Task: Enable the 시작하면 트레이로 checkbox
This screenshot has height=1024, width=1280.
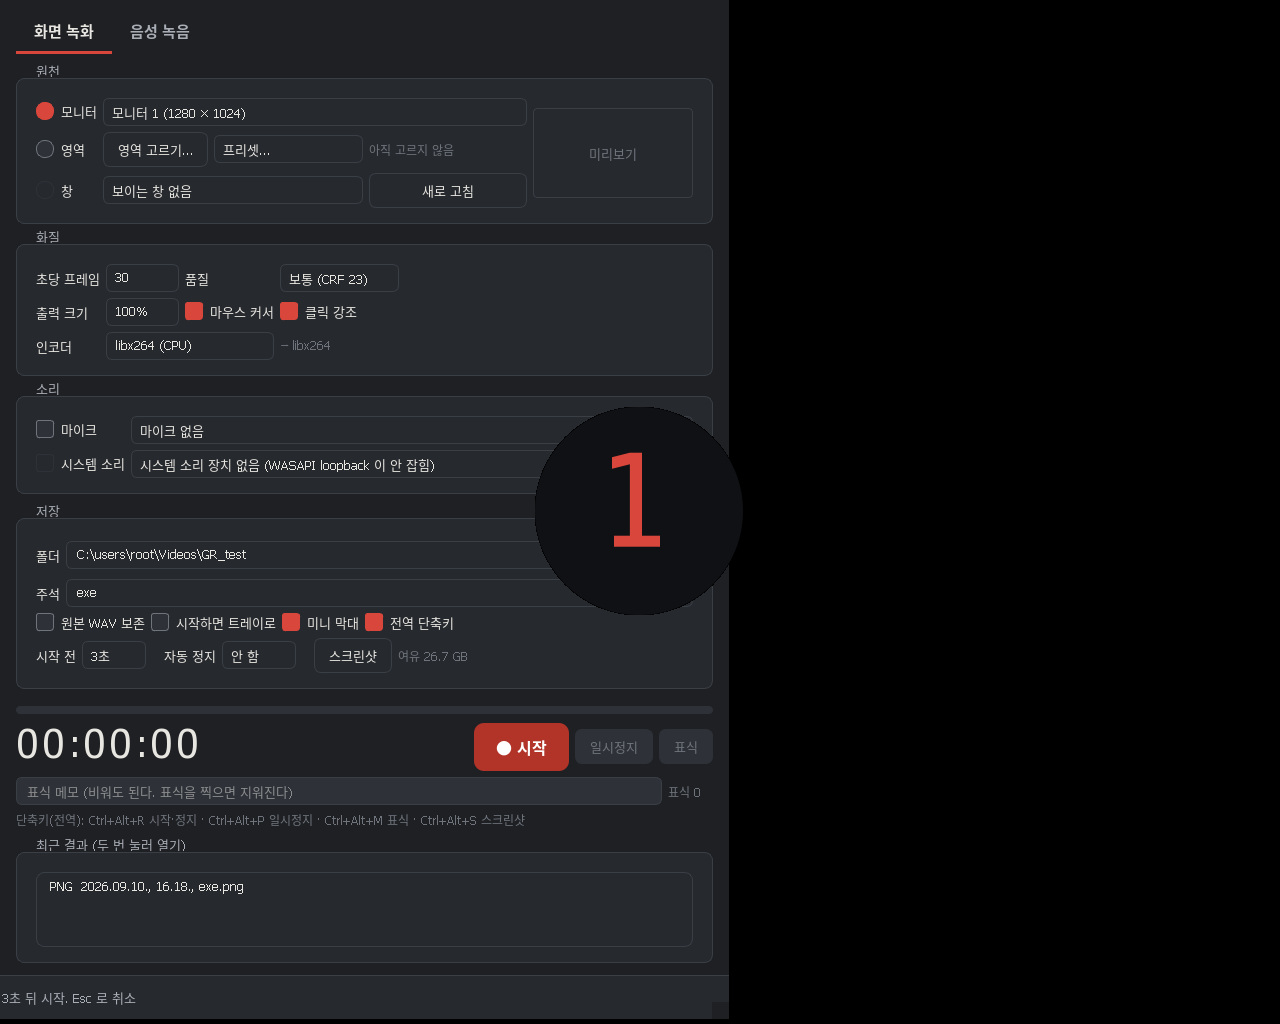Action: [160, 622]
